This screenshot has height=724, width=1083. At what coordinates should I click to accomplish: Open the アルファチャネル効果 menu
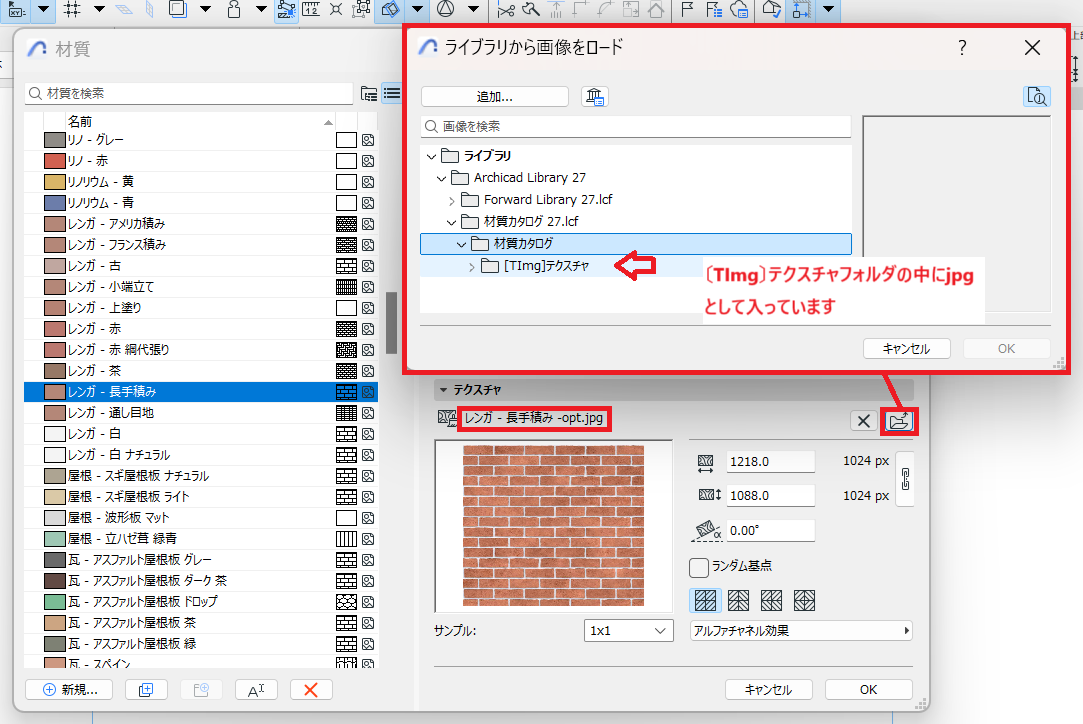click(801, 631)
